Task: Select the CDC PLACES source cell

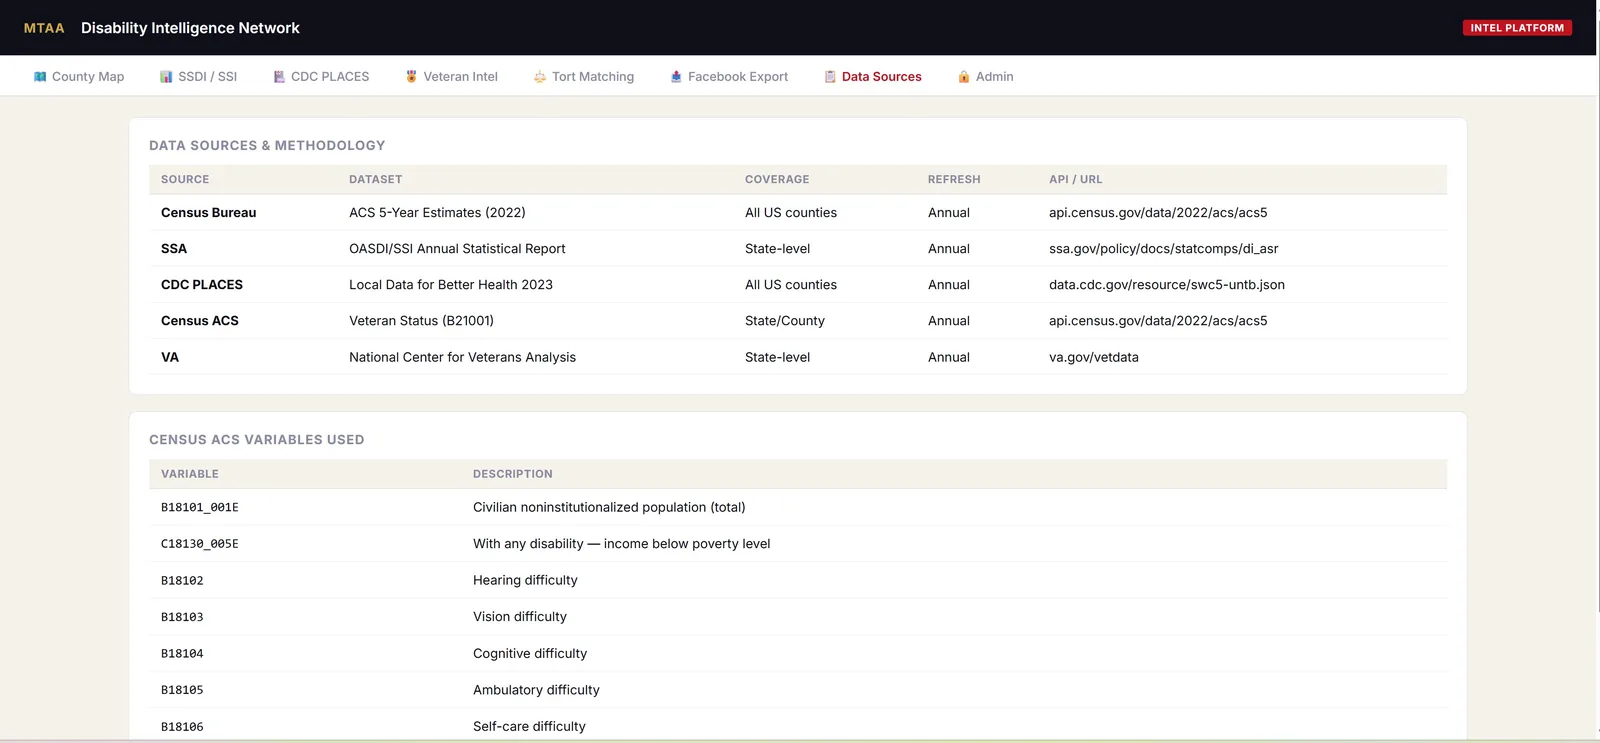Action: (x=202, y=285)
